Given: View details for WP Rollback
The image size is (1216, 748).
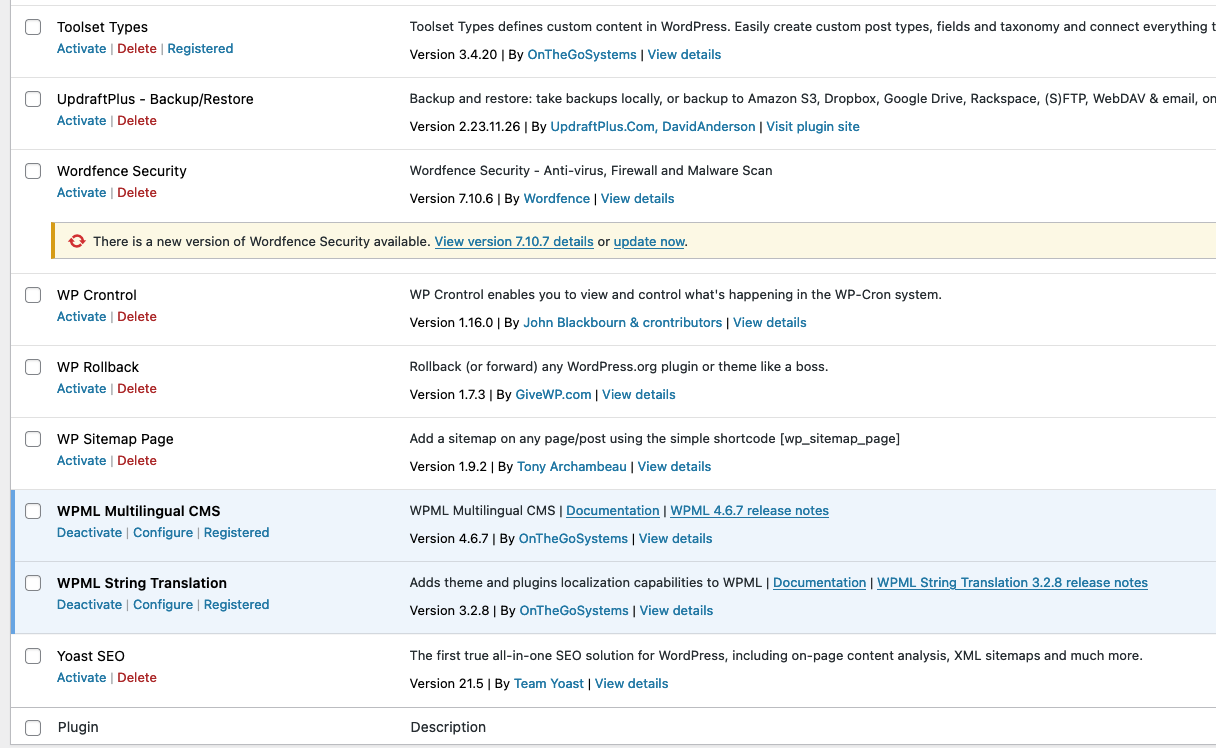Looking at the screenshot, I should [639, 394].
